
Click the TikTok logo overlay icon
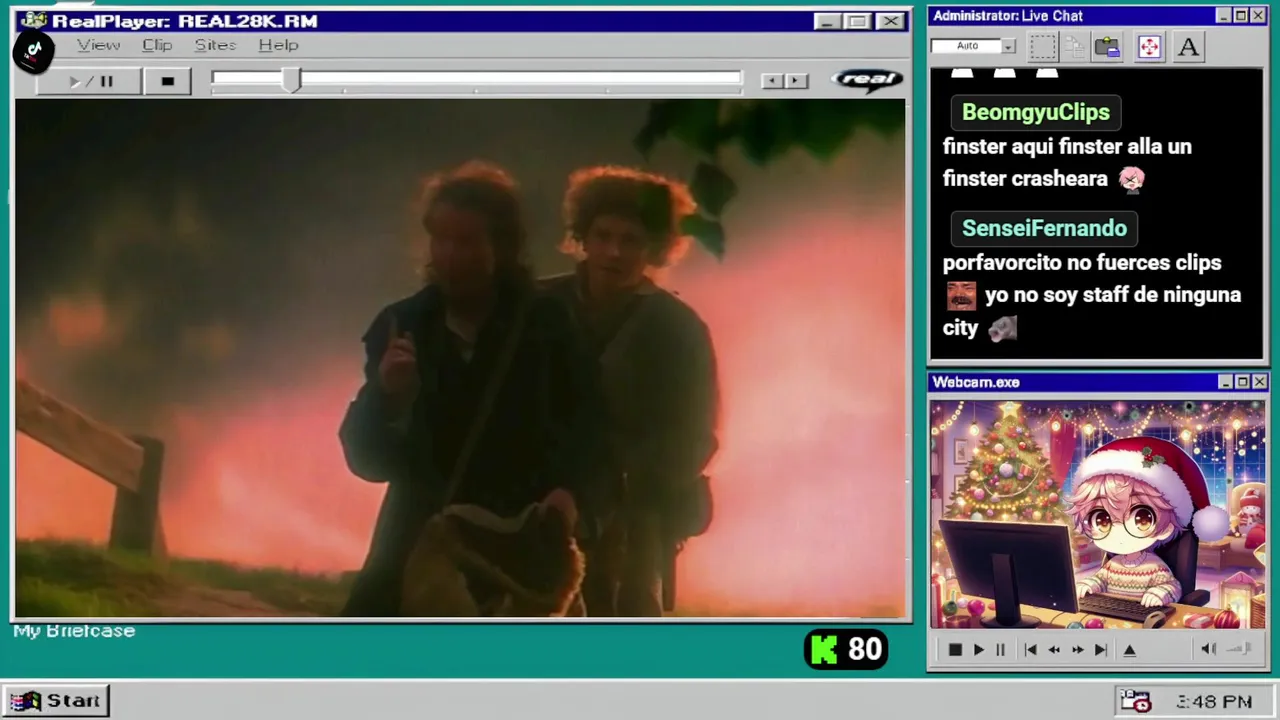pyautogui.click(x=33, y=50)
